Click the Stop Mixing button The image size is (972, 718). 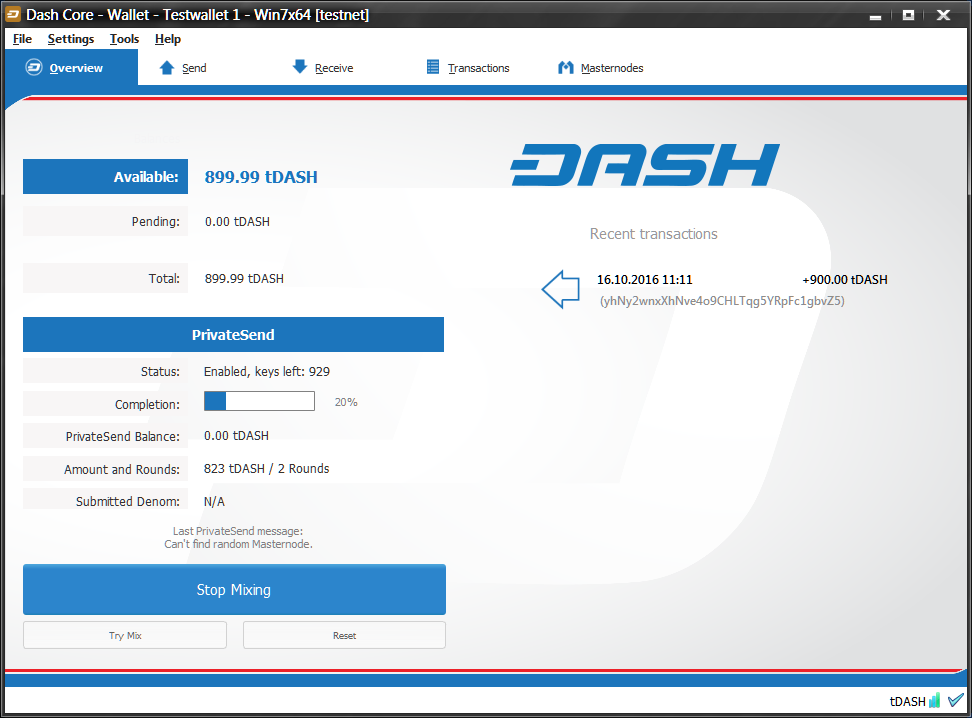tap(234, 590)
